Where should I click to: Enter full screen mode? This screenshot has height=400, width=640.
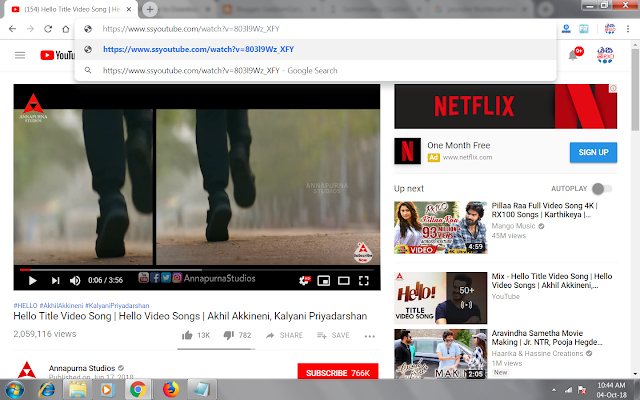[x=364, y=280]
